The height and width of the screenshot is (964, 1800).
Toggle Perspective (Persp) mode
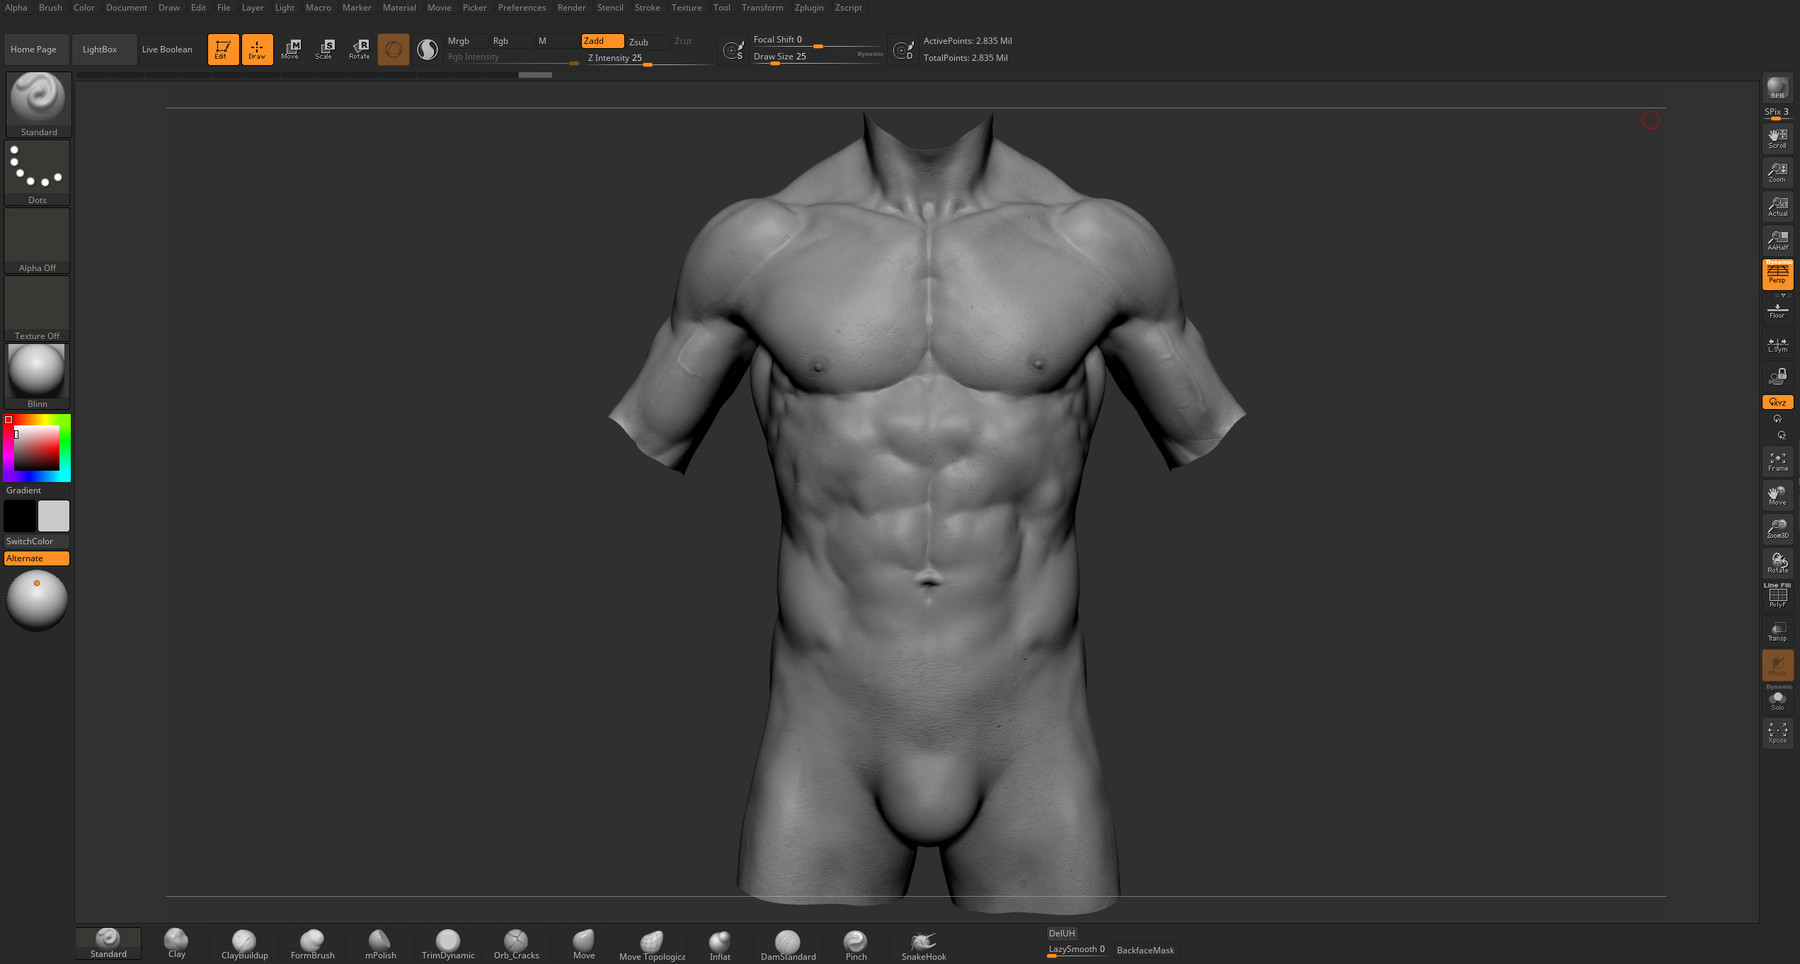click(x=1777, y=273)
